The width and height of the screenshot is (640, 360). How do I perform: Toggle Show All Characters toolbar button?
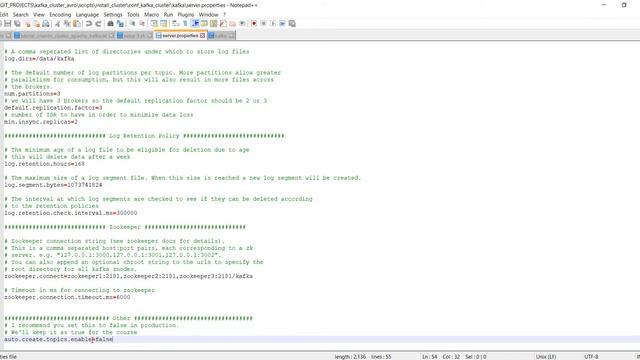coord(185,24)
